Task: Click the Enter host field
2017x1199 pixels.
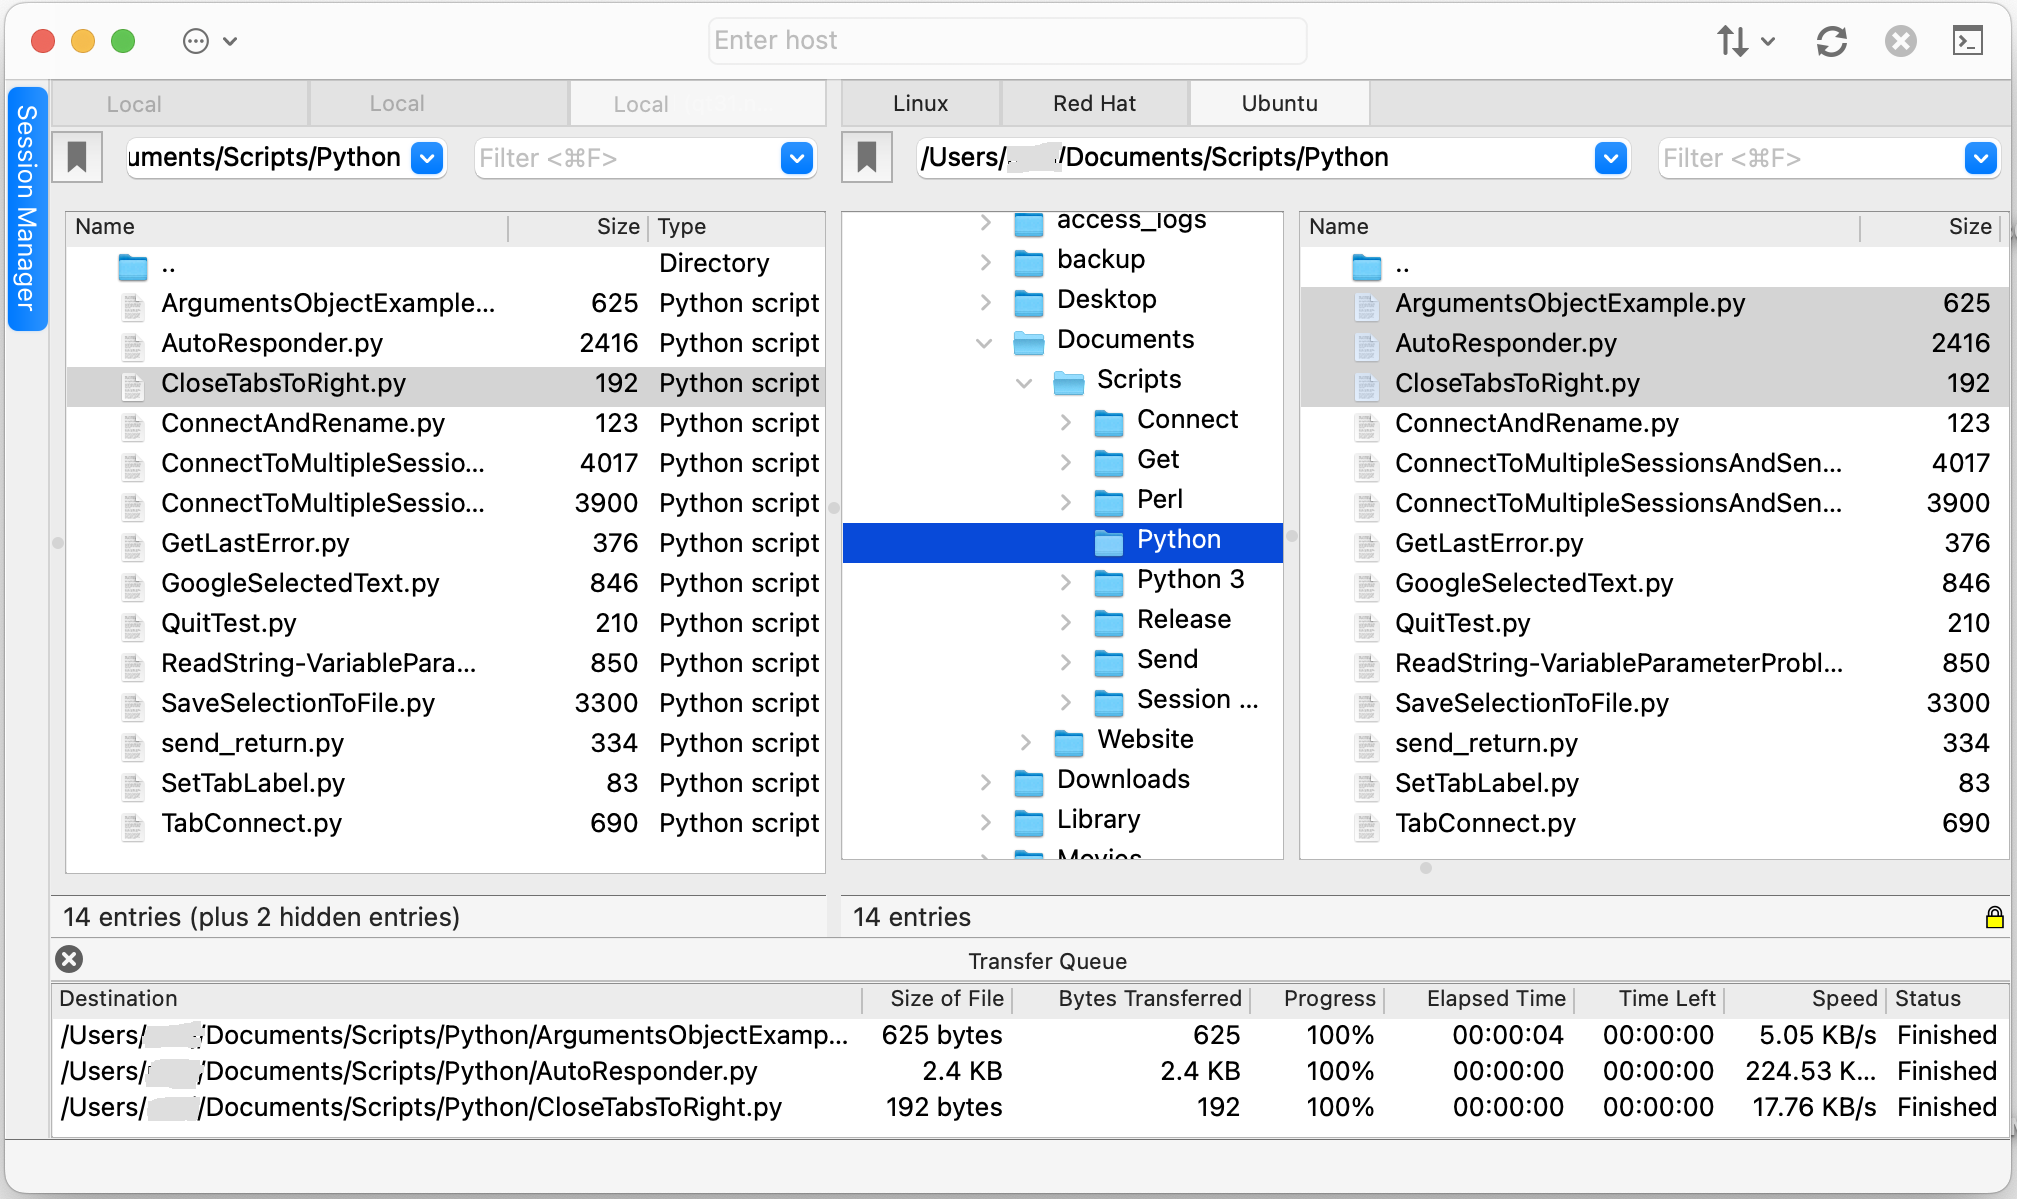Action: (1007, 41)
